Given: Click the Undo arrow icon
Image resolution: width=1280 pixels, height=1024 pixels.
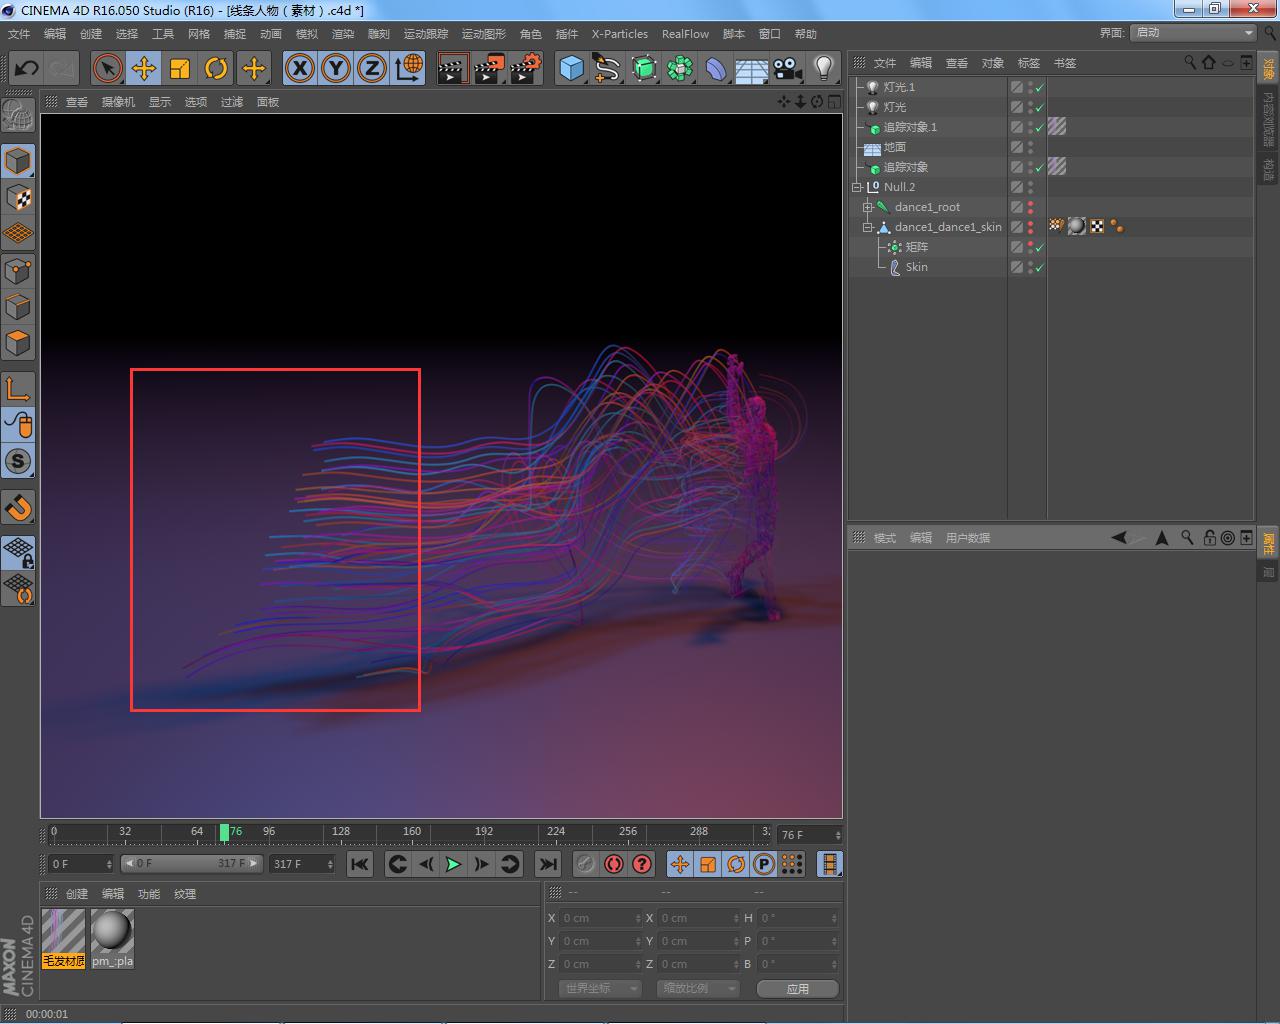Looking at the screenshot, I should coord(27,68).
